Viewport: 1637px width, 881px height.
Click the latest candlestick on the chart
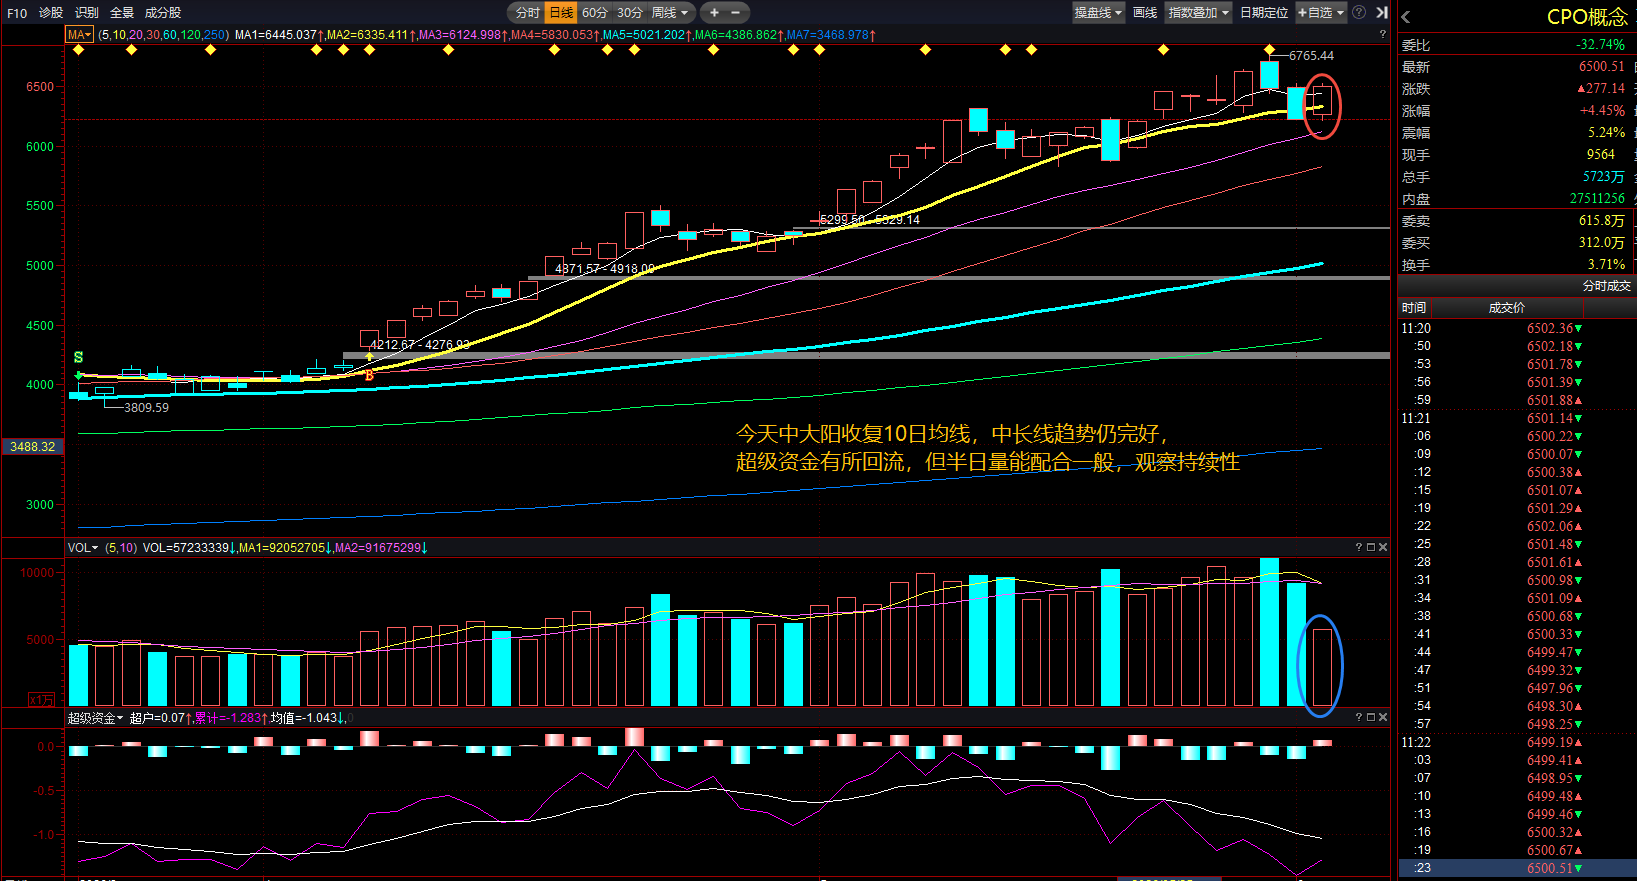(1322, 103)
